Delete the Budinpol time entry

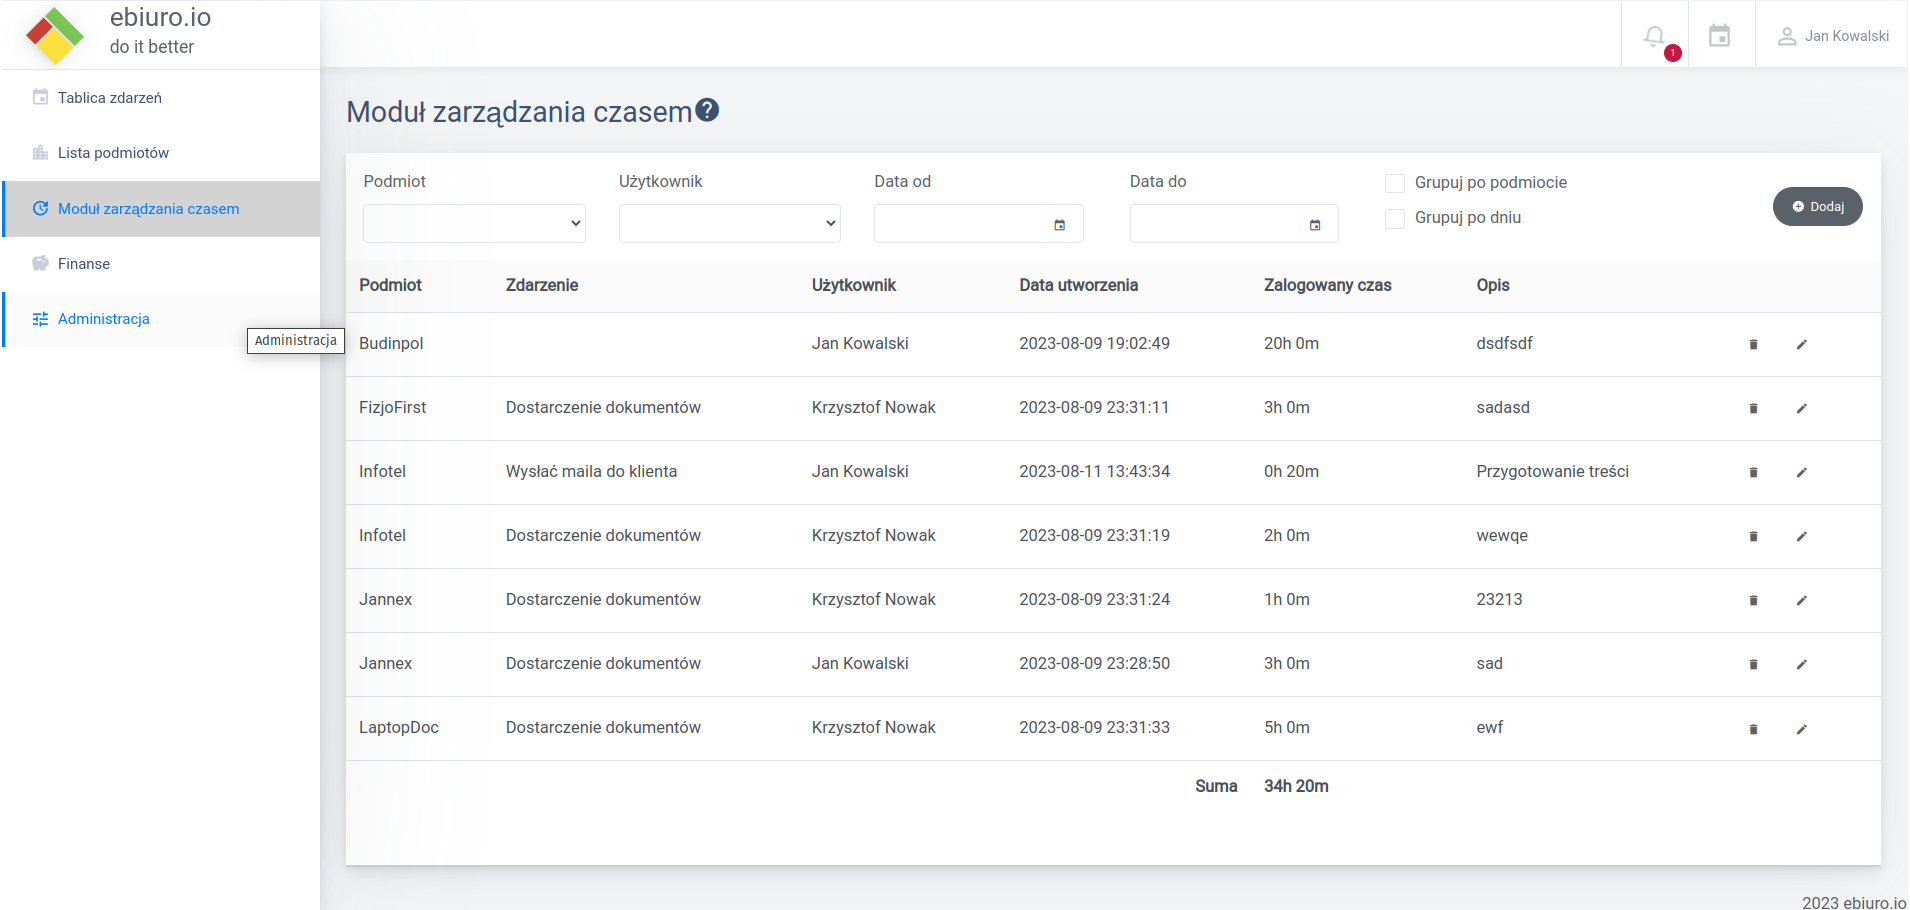coord(1753,344)
